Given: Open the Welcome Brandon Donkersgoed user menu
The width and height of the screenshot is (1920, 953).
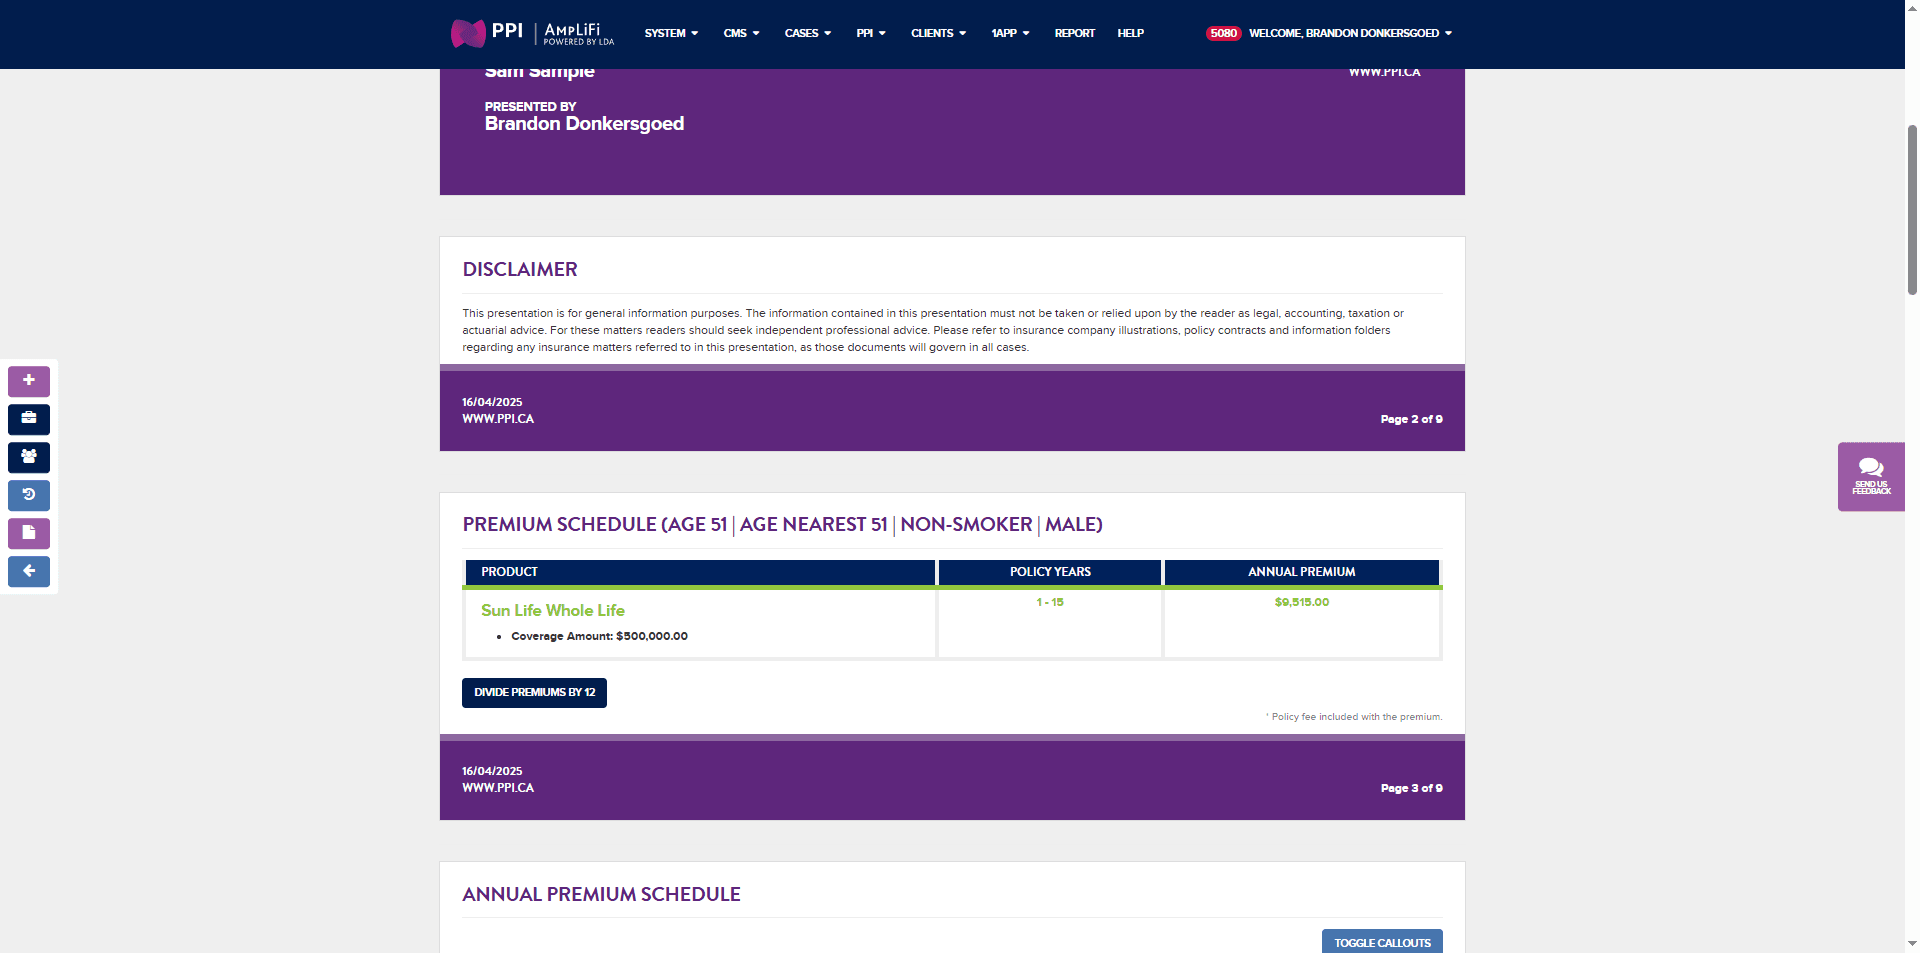Looking at the screenshot, I should pyautogui.click(x=1350, y=33).
